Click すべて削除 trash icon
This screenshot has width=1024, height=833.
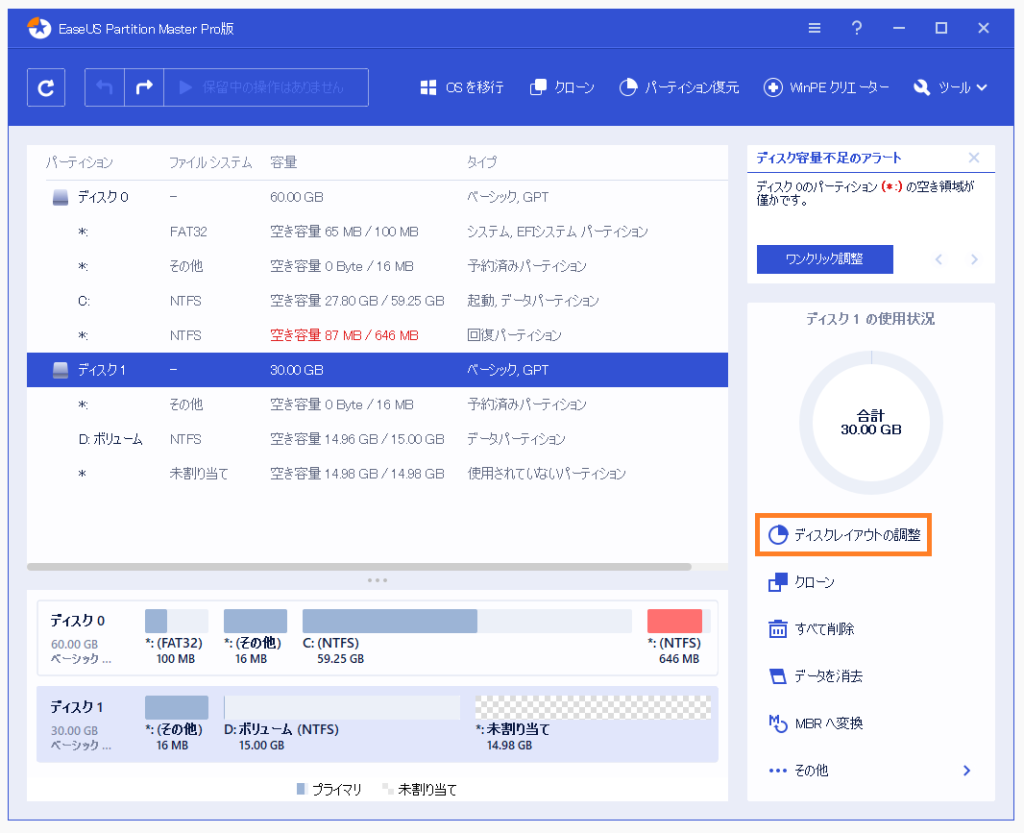click(x=778, y=629)
